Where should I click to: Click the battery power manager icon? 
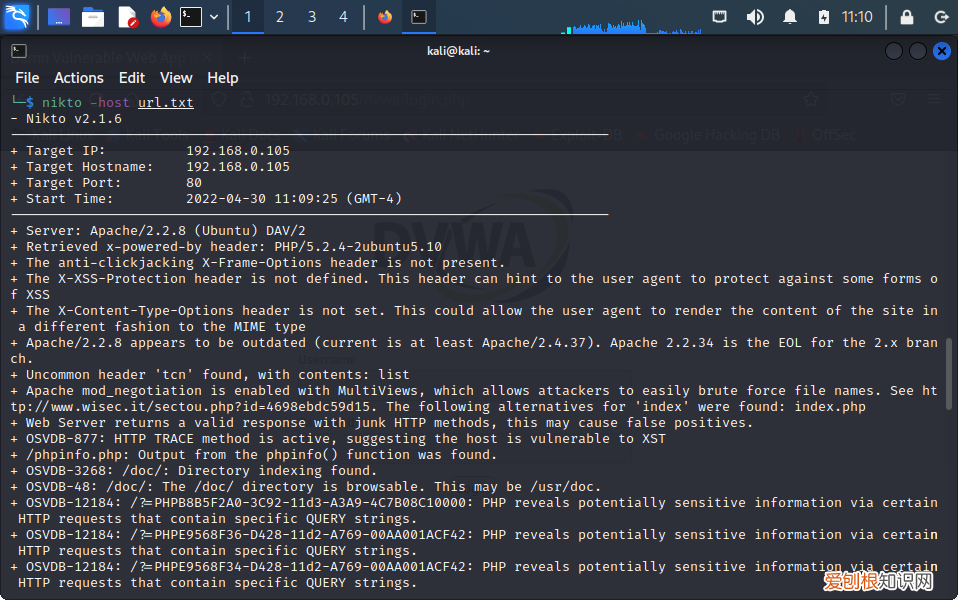tap(823, 17)
